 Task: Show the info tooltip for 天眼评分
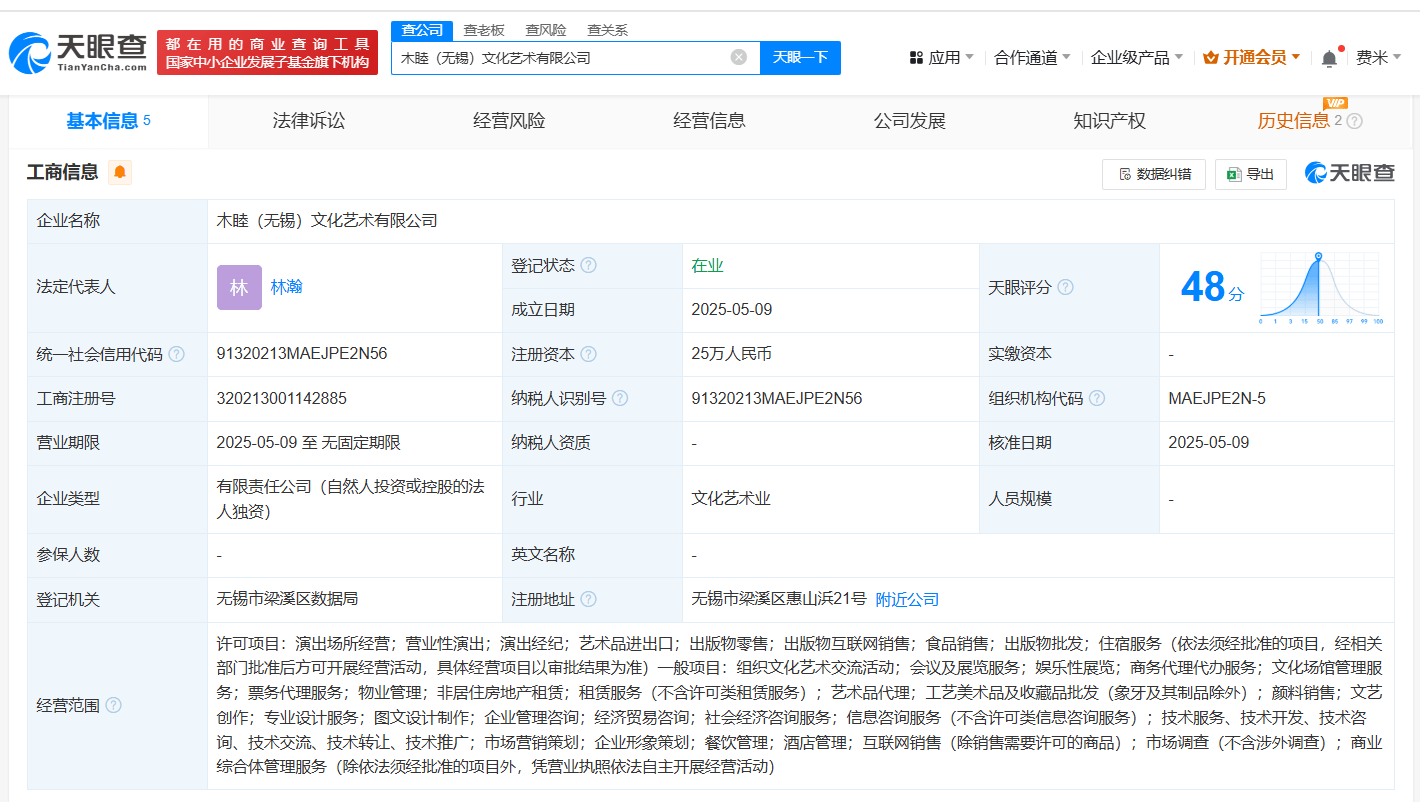click(x=1066, y=288)
